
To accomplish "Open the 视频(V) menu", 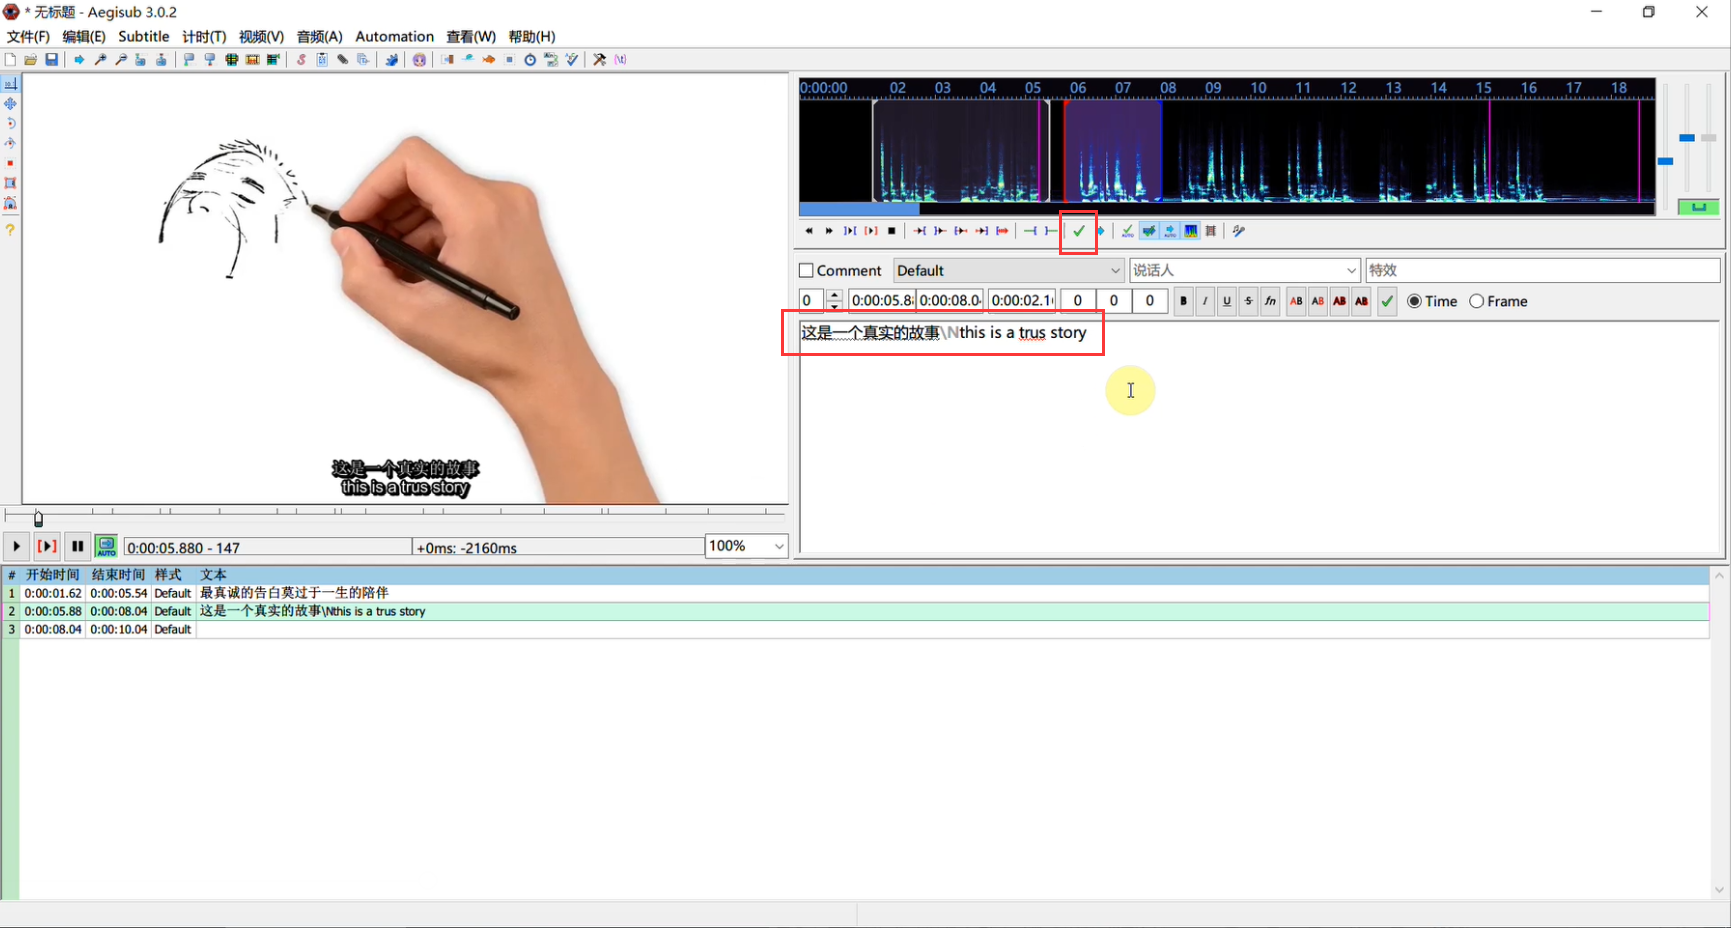I will pyautogui.click(x=261, y=36).
